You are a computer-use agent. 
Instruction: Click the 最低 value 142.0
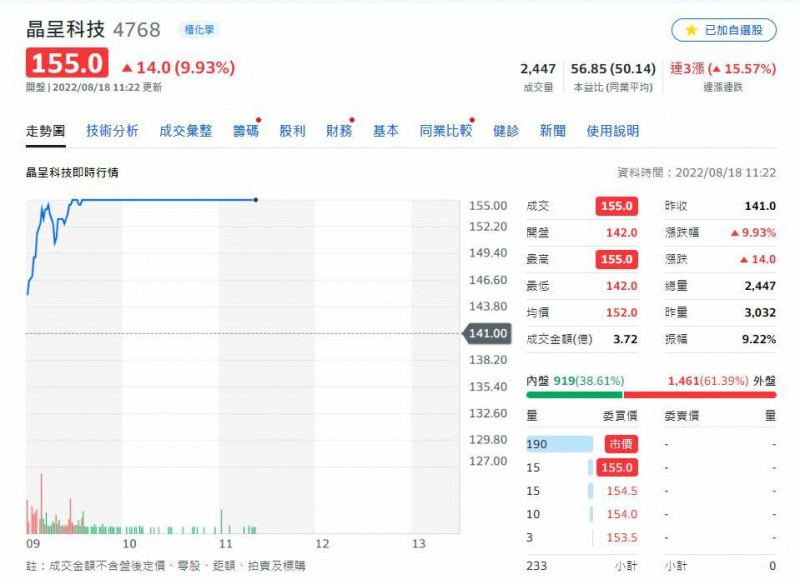pos(621,286)
